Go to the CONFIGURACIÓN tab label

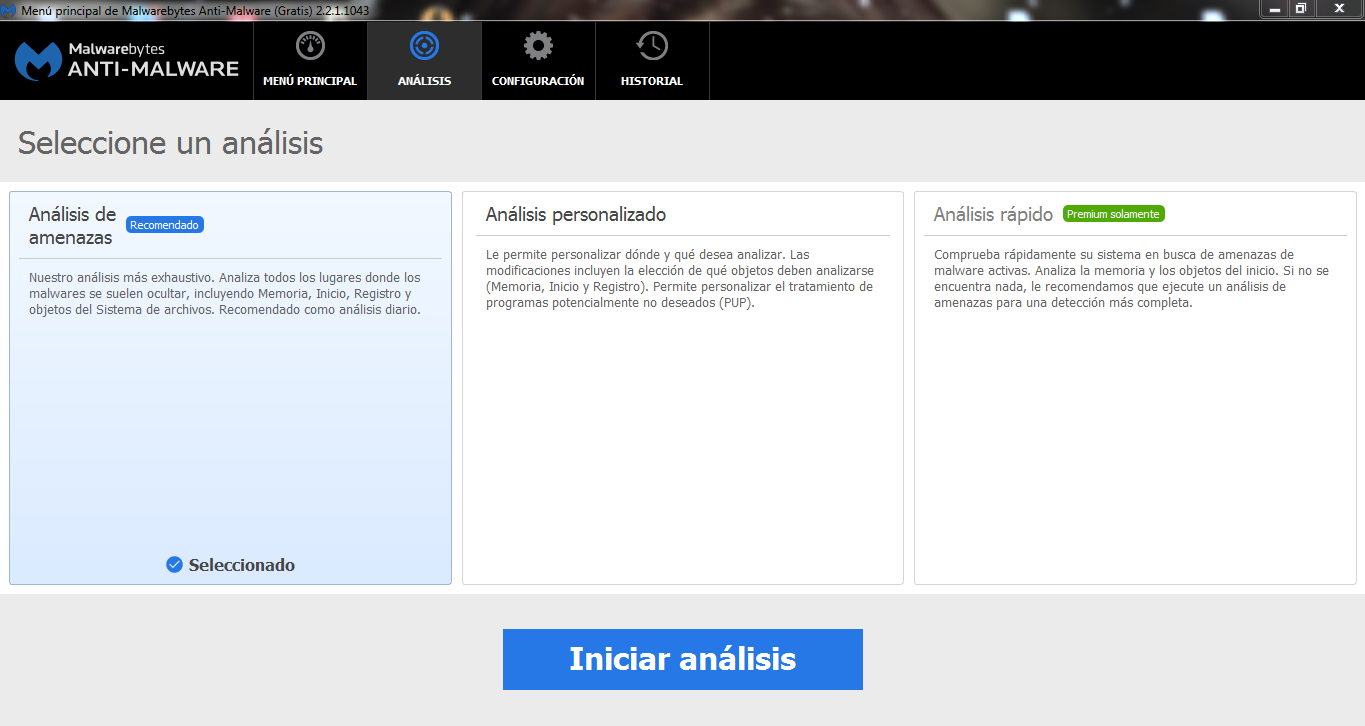point(538,81)
